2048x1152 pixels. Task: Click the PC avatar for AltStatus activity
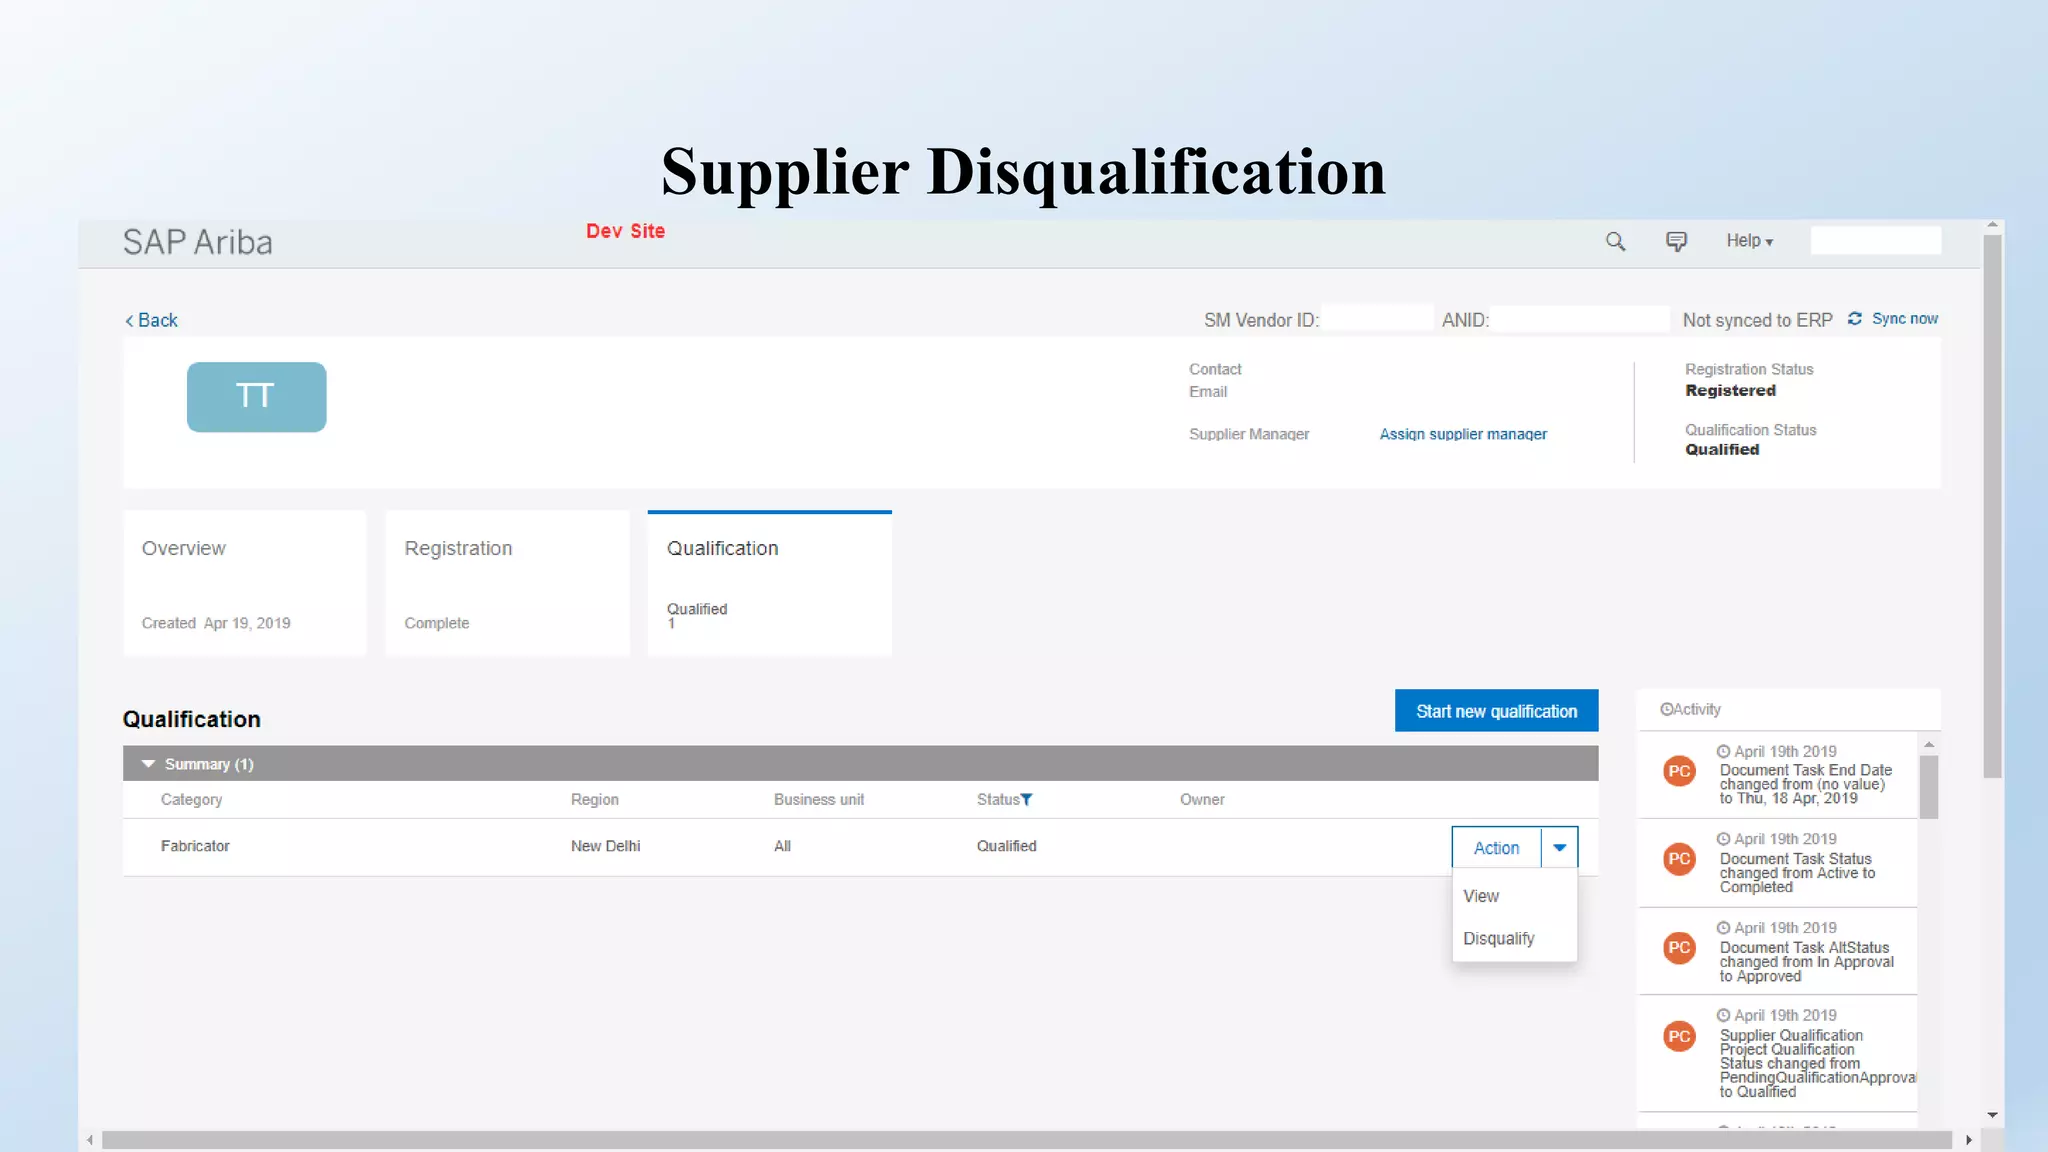pyautogui.click(x=1679, y=947)
